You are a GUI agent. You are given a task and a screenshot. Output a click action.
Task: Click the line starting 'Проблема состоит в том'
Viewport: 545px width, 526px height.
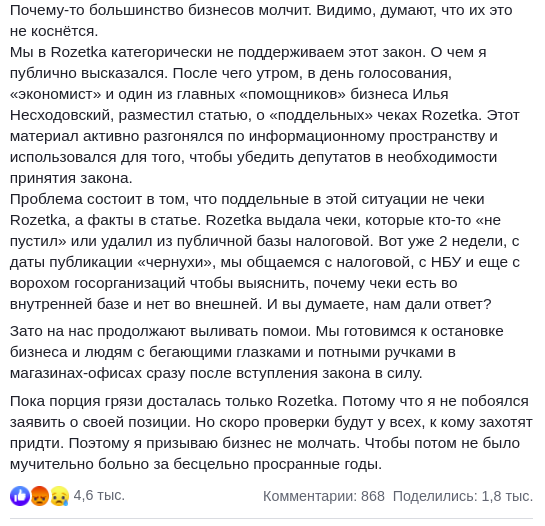point(247,199)
